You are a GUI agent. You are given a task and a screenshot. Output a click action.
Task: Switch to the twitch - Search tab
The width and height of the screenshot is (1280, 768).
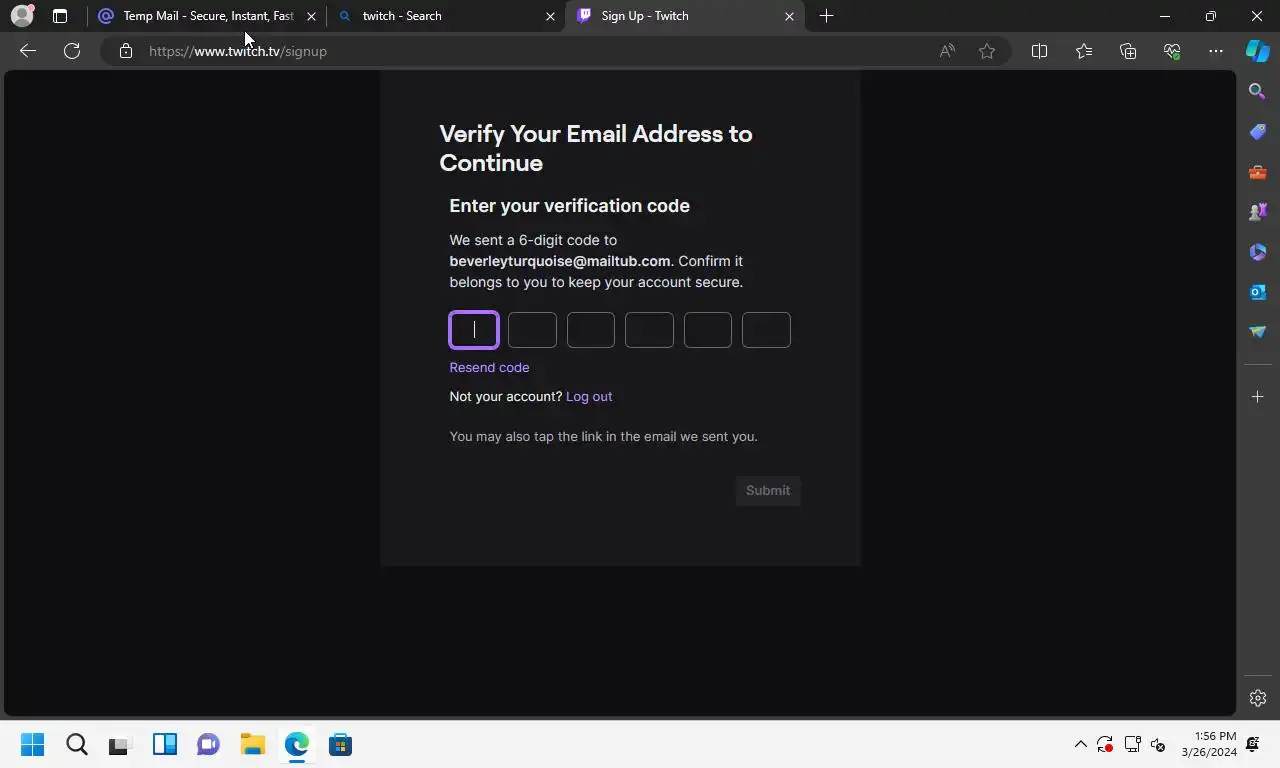pos(447,16)
